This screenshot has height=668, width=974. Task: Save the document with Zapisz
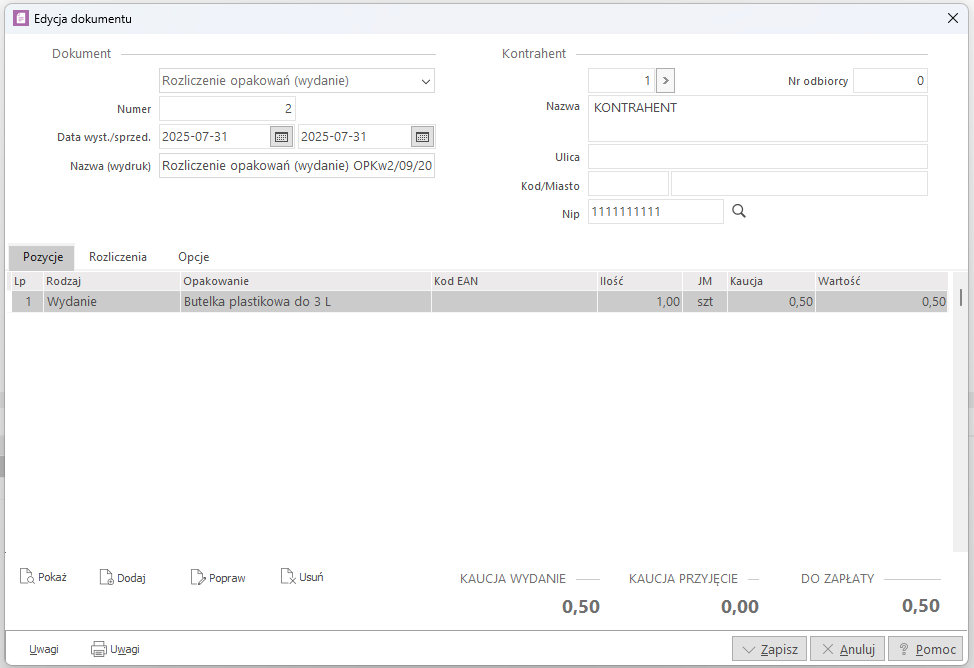[x=768, y=649]
